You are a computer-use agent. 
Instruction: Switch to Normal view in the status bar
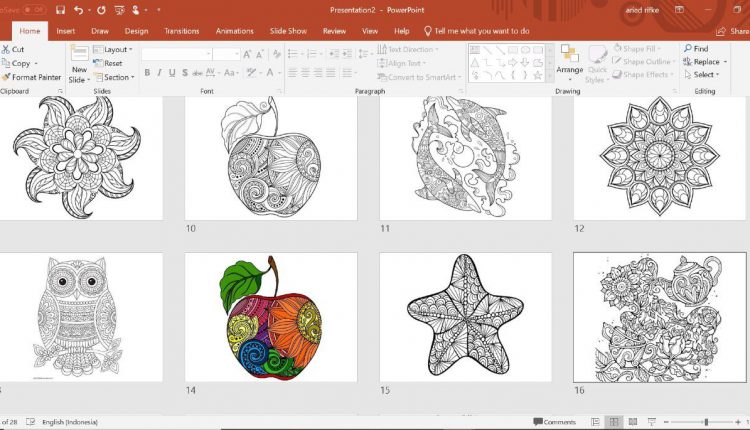point(596,422)
